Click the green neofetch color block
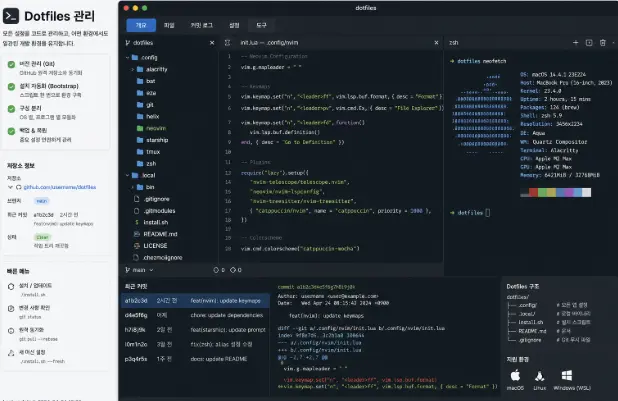Viewport: 618px width, 401px height. click(542, 192)
